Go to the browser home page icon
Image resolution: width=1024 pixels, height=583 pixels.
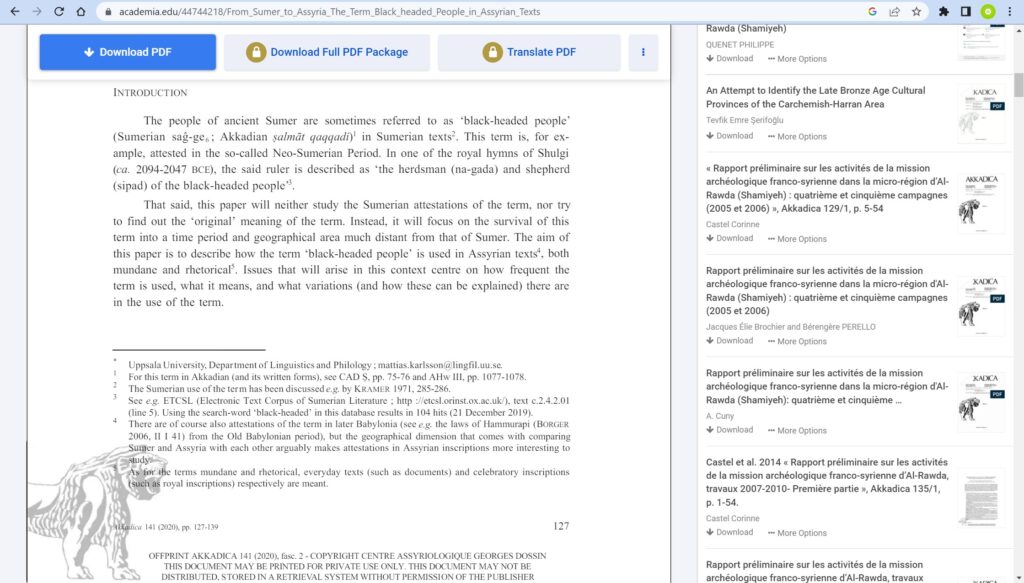[x=82, y=11]
